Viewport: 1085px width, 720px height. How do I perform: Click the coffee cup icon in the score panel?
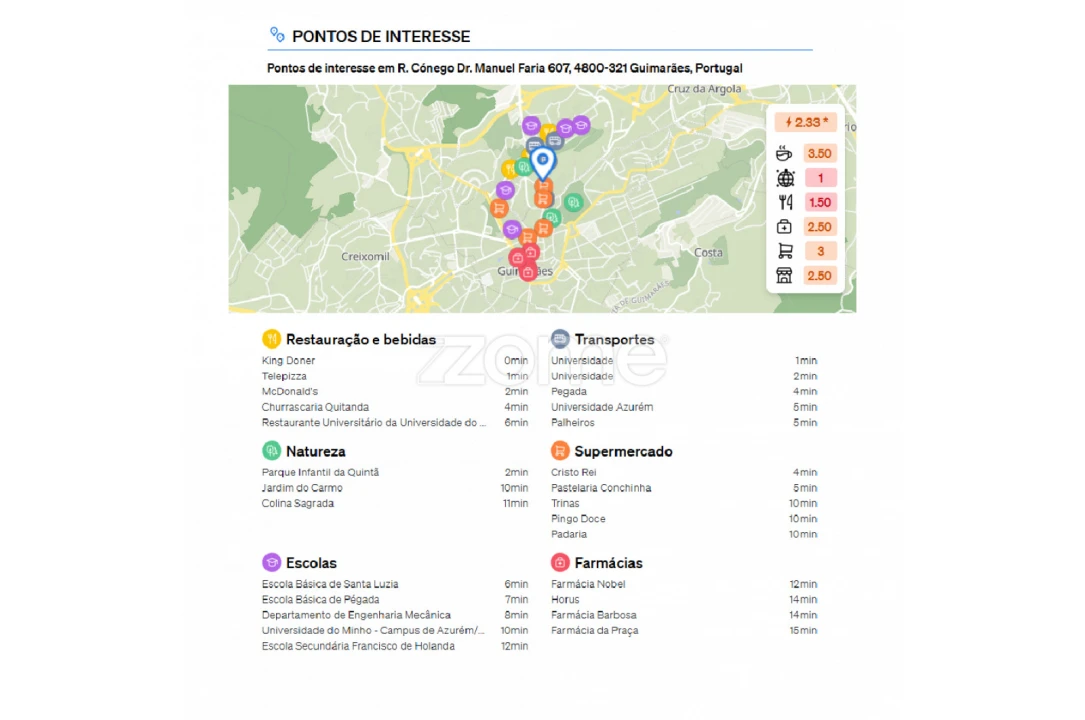[785, 153]
